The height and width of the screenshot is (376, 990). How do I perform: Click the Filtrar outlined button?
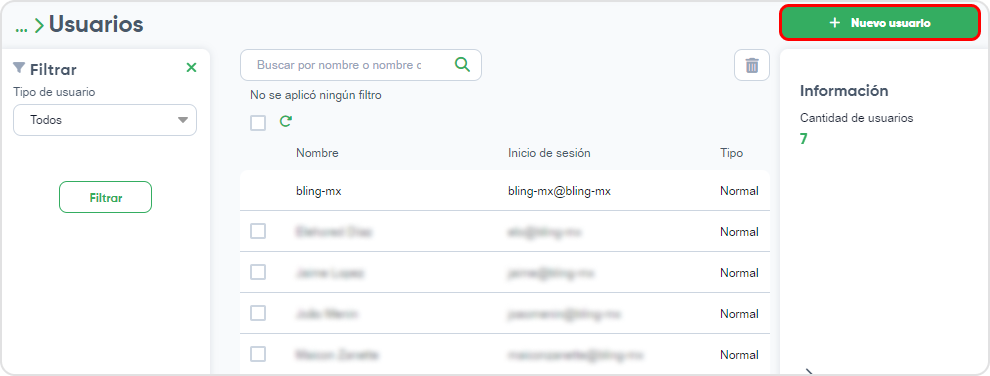[105, 197]
